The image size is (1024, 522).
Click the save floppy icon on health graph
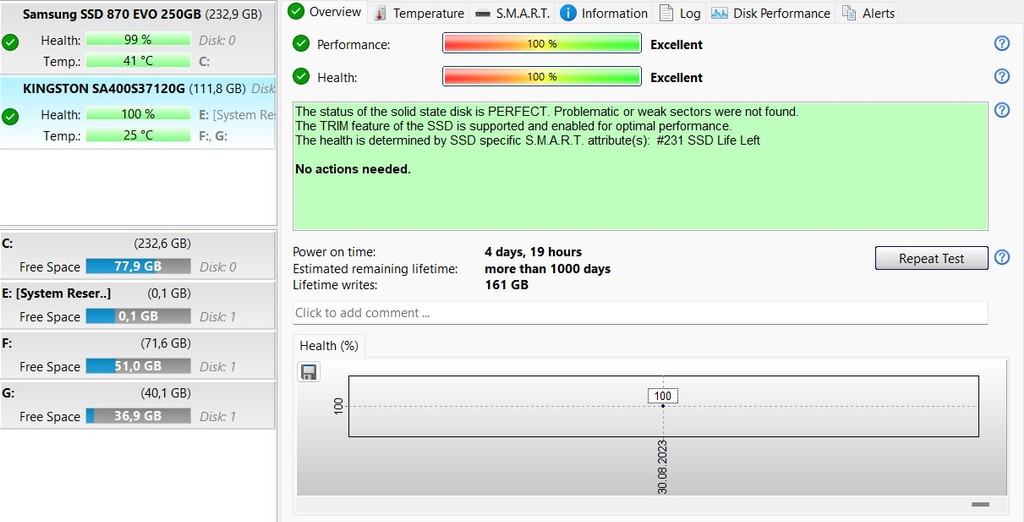click(x=308, y=372)
